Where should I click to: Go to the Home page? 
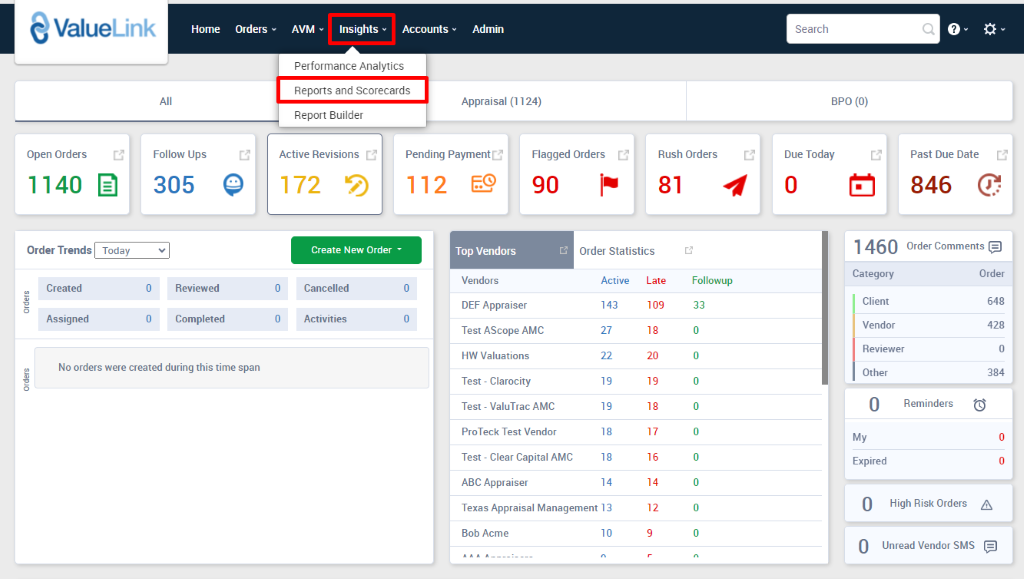pyautogui.click(x=205, y=29)
